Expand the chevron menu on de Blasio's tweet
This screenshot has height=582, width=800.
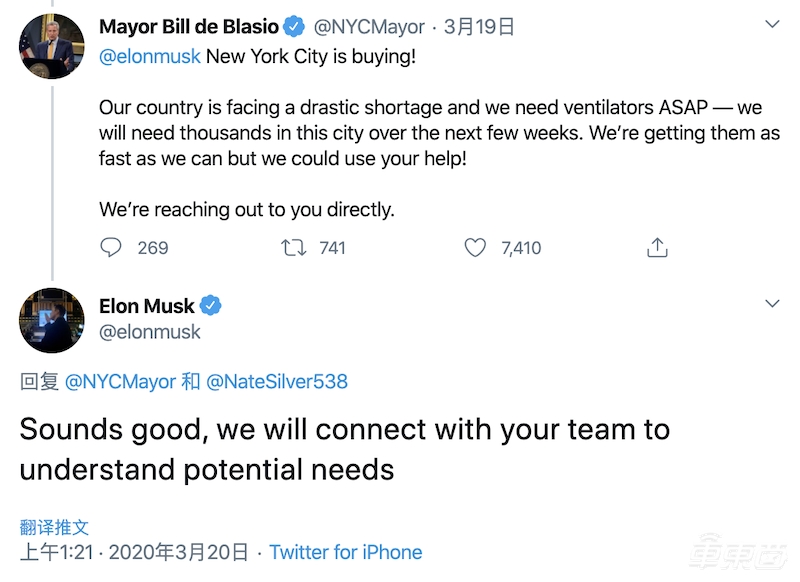[x=771, y=23]
